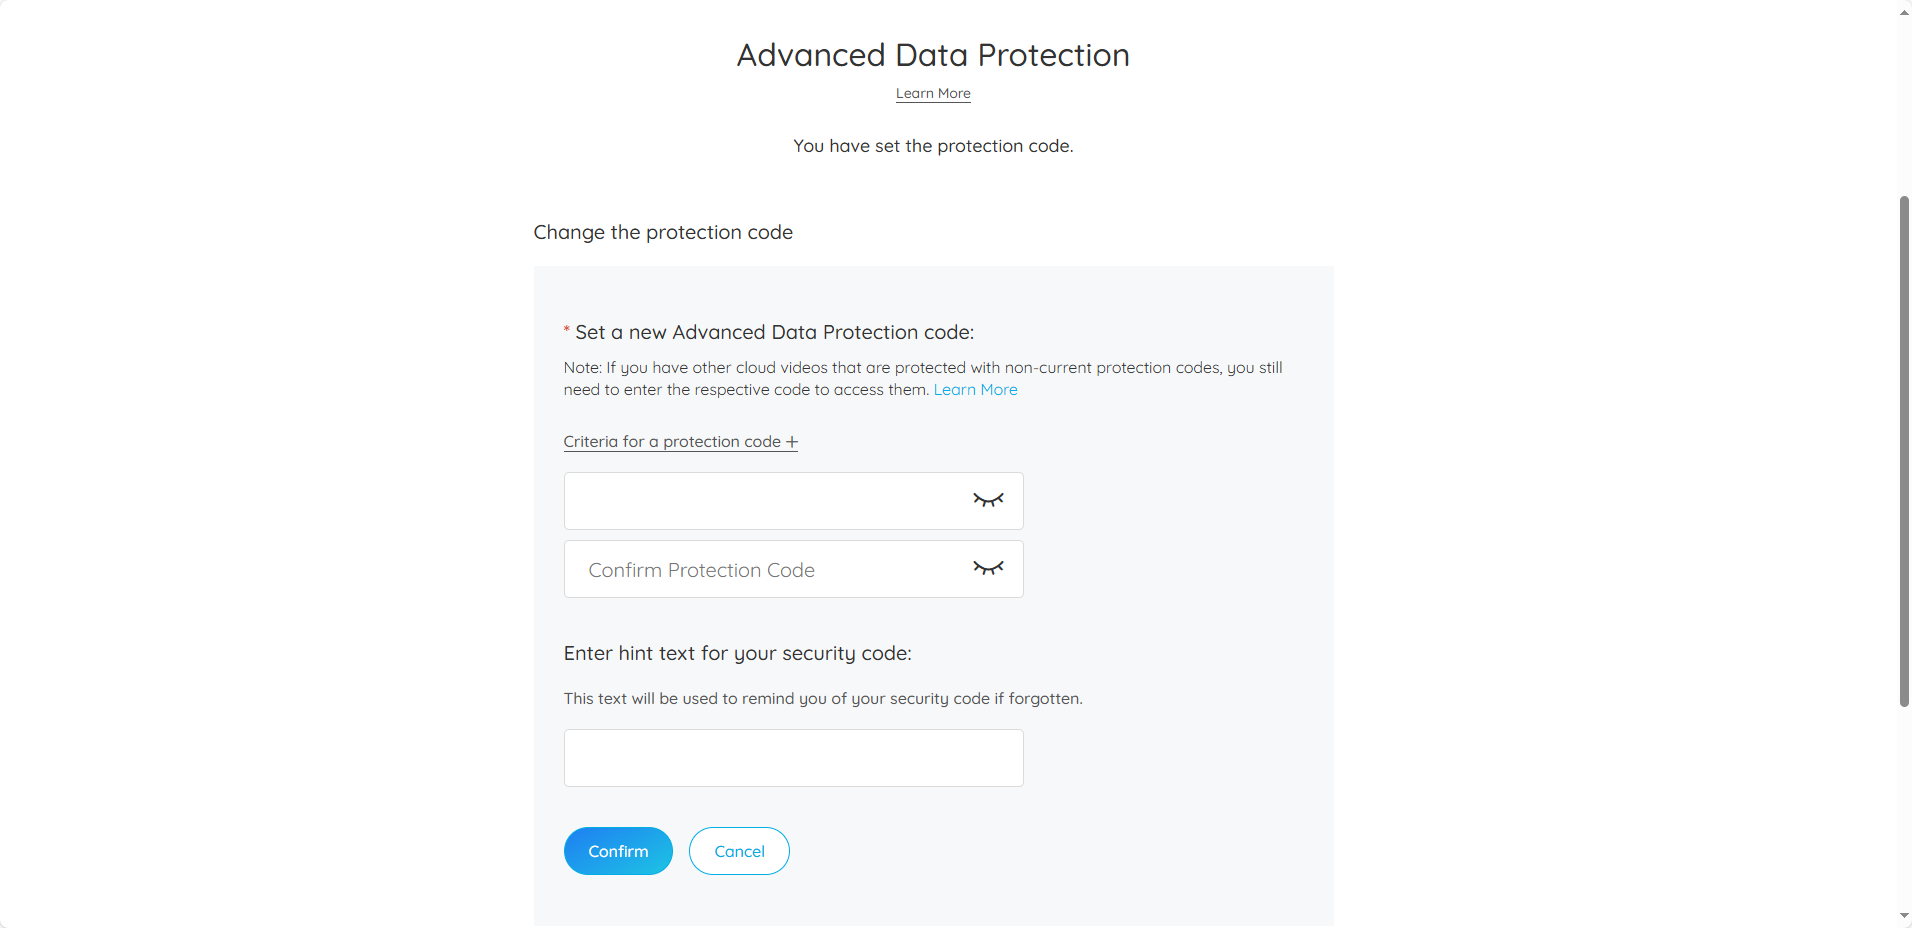This screenshot has height=928, width=1912.
Task: Click the page's vertical scrollbar thumb
Action: pyautogui.click(x=1904, y=452)
